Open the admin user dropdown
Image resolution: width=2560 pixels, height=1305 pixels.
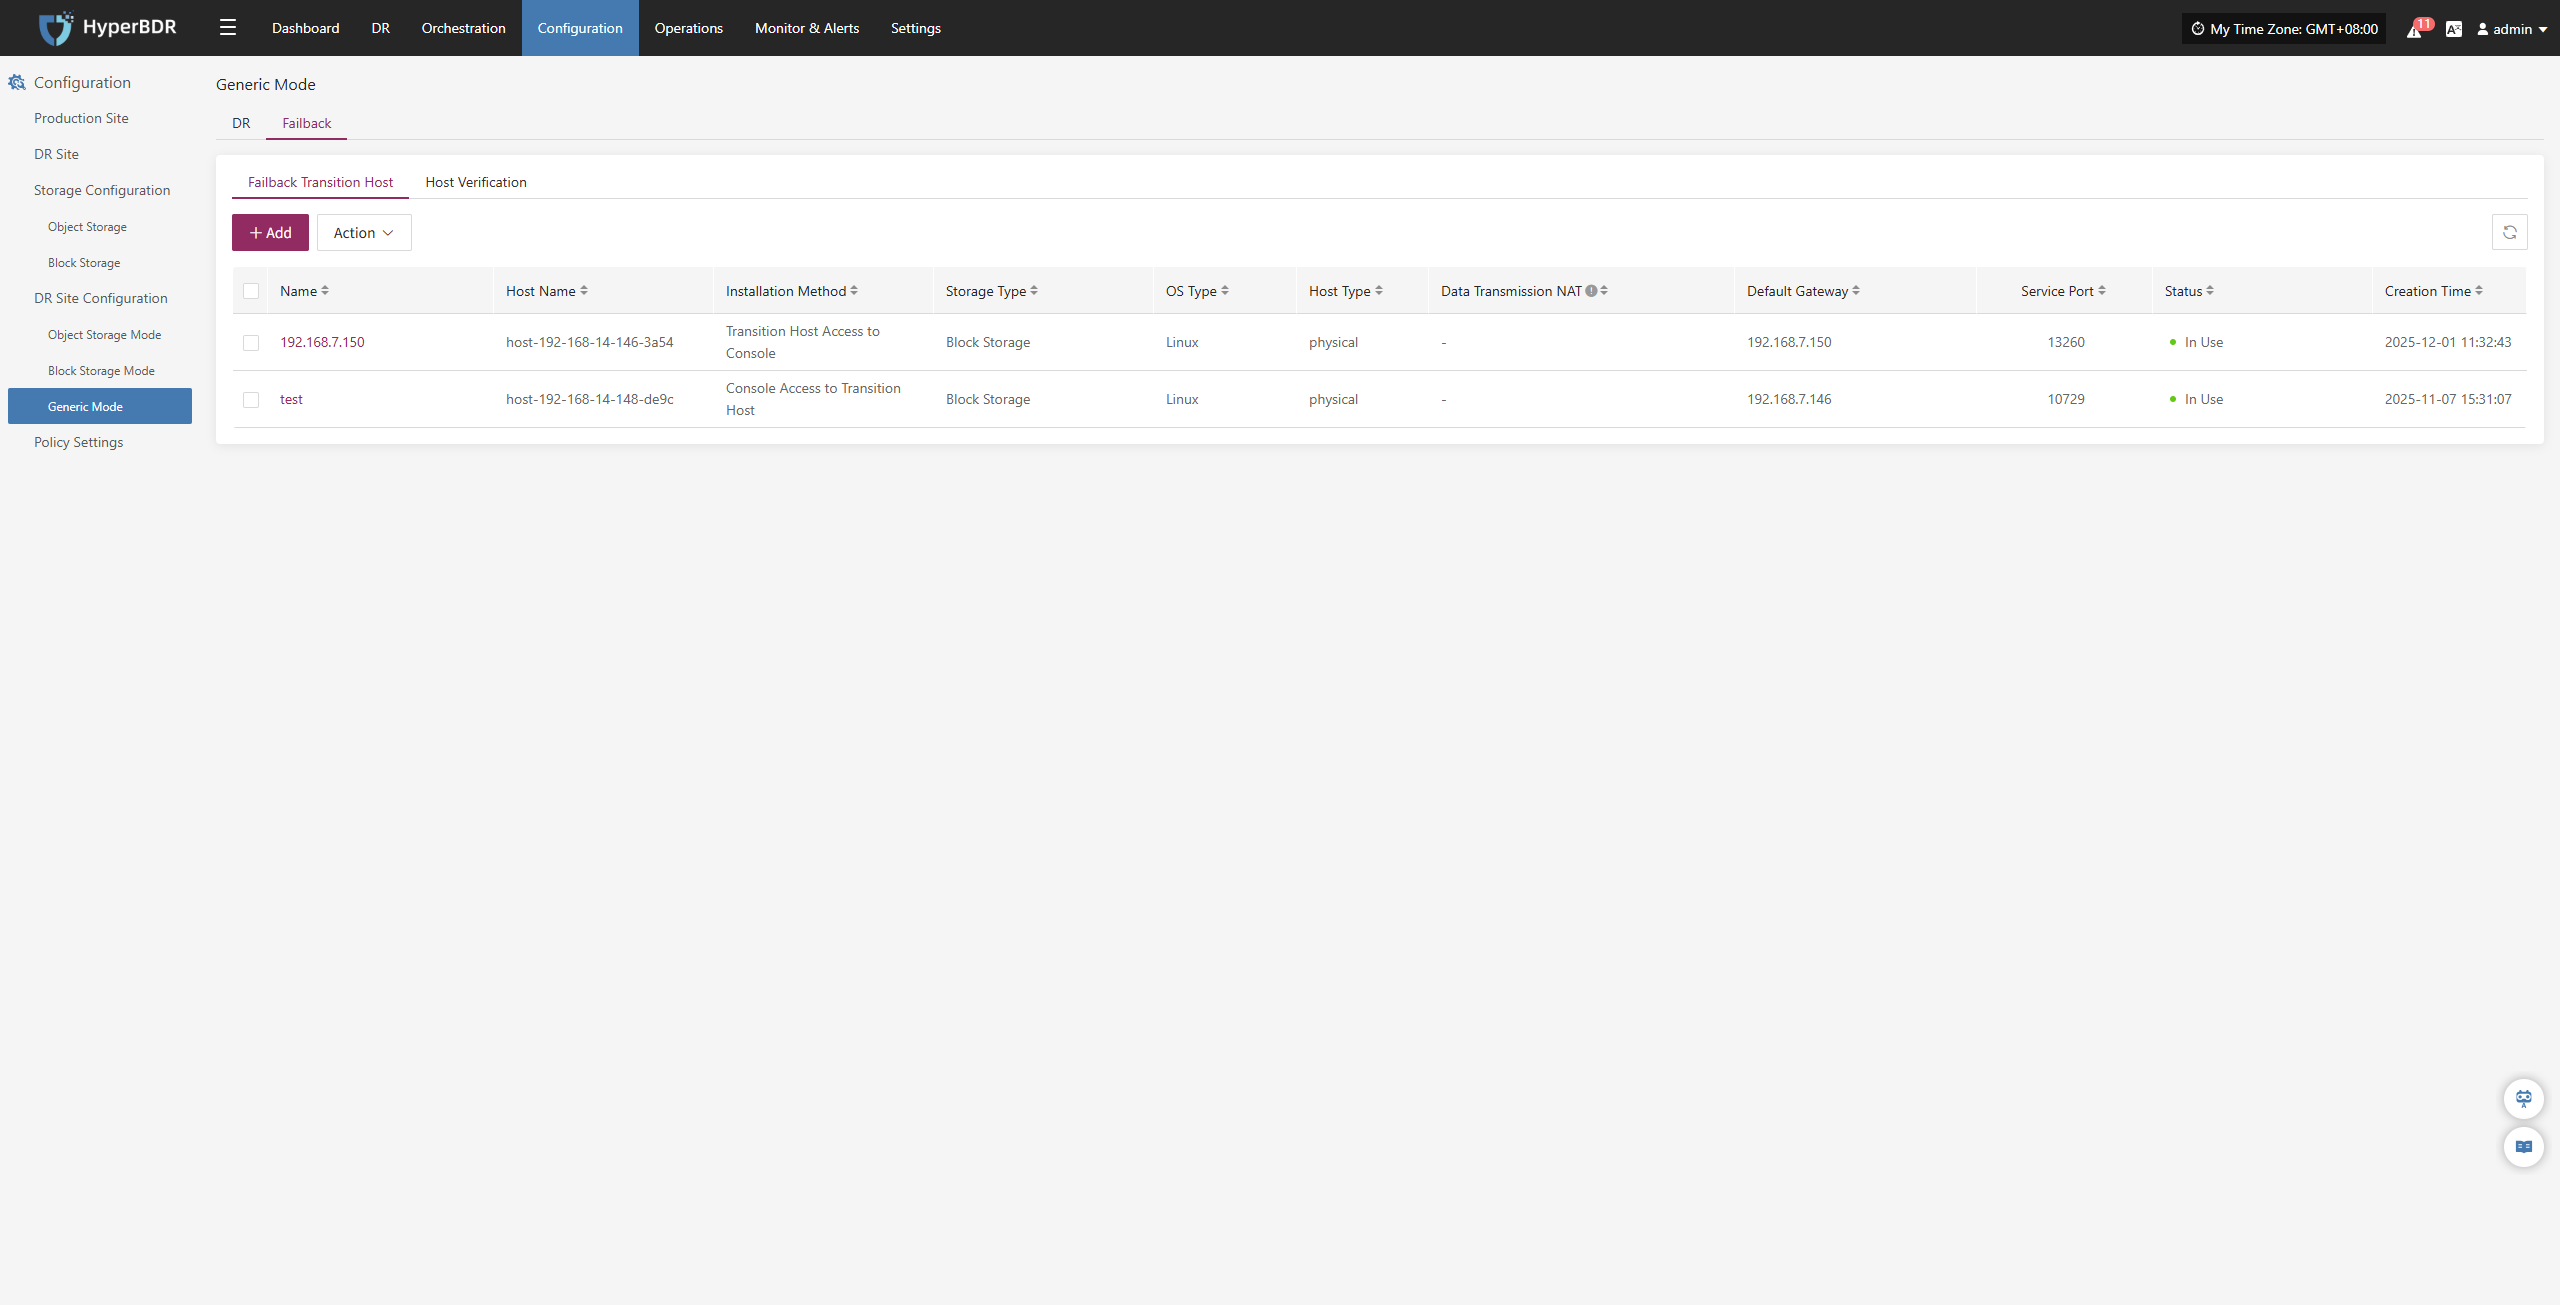(x=2512, y=29)
